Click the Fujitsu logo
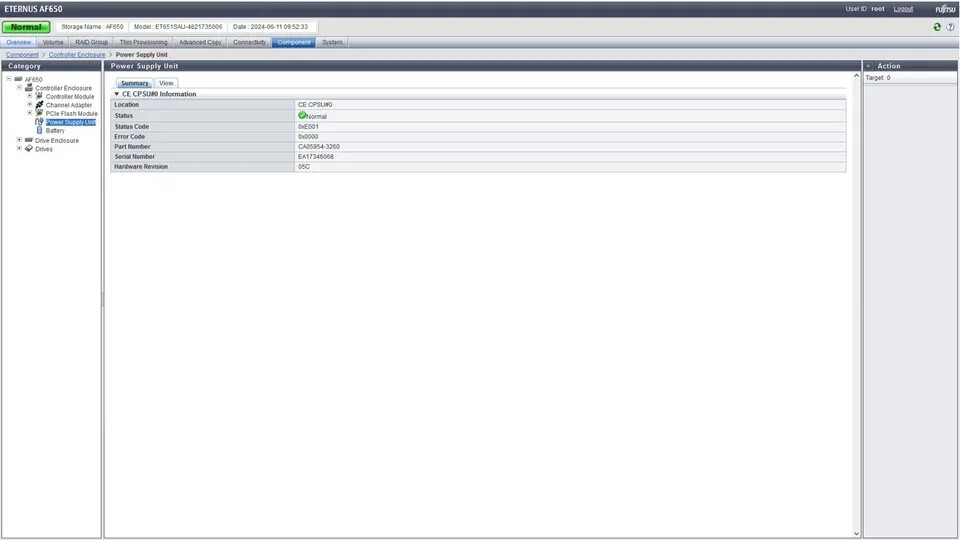The height and width of the screenshot is (540, 960). coord(945,8)
